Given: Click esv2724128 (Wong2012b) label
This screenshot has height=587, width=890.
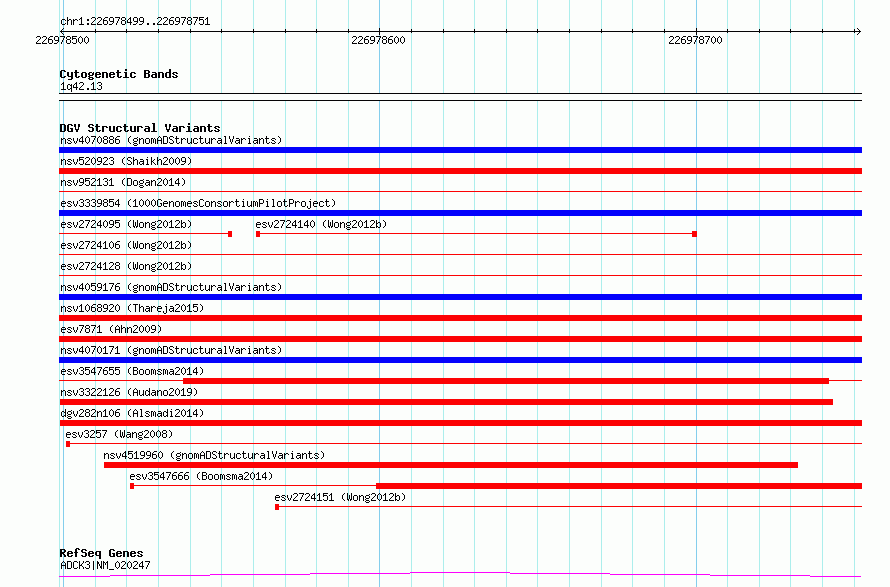Looking at the screenshot, I should click(126, 266).
